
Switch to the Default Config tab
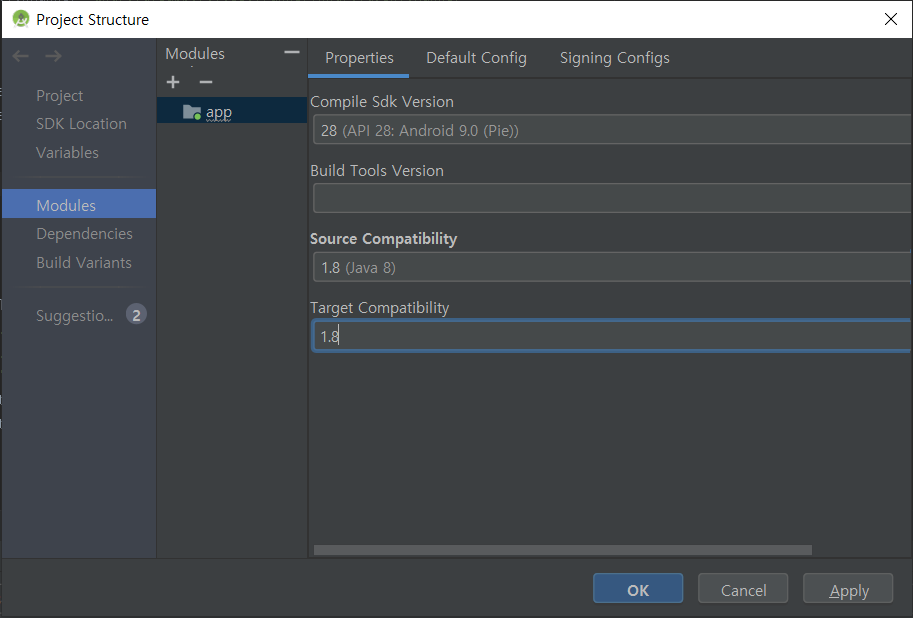[x=476, y=58]
